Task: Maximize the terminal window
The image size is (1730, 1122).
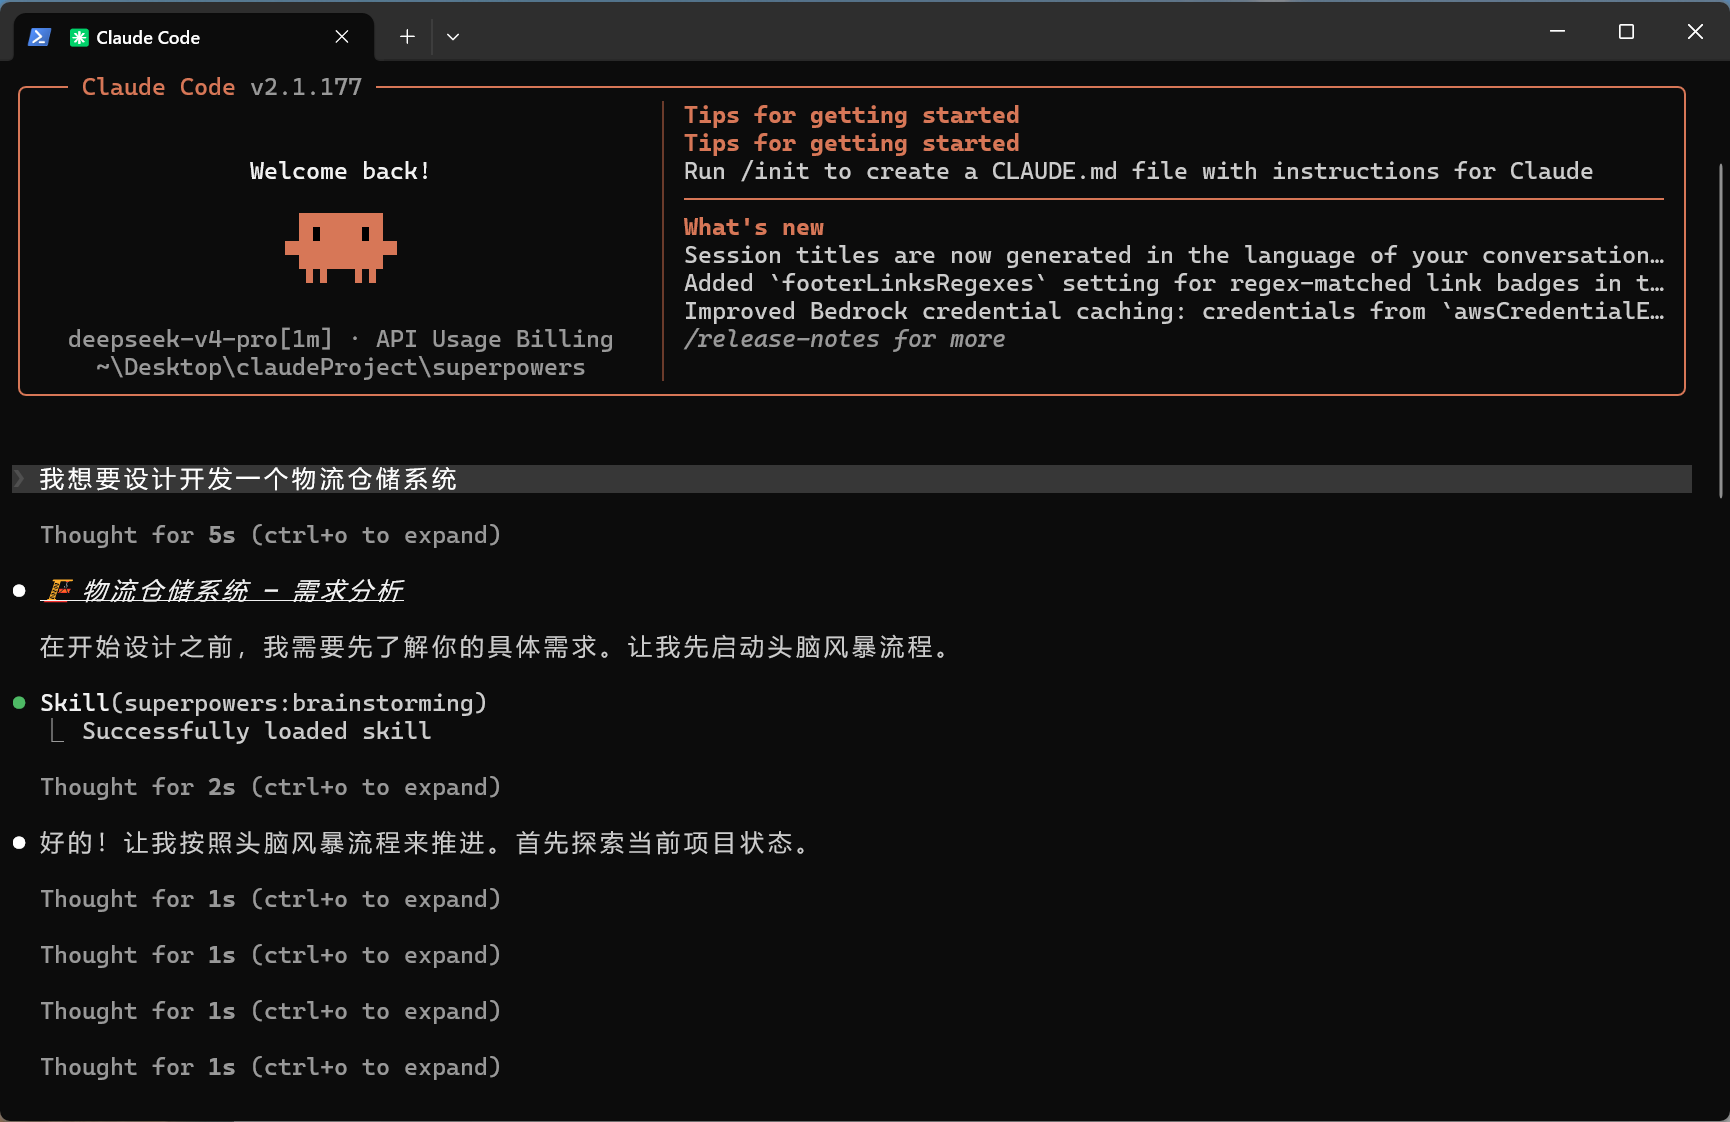Action: click(x=1626, y=32)
